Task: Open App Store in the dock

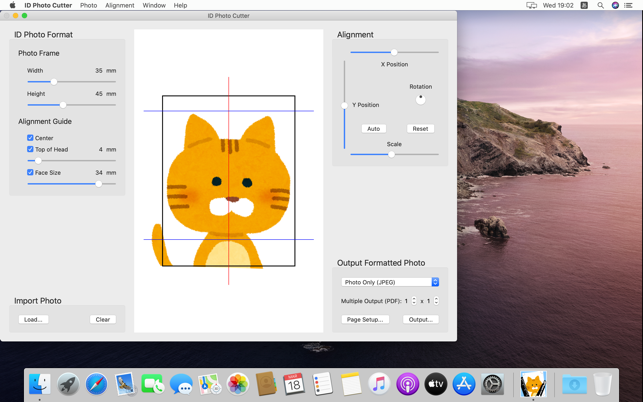Action: [464, 384]
